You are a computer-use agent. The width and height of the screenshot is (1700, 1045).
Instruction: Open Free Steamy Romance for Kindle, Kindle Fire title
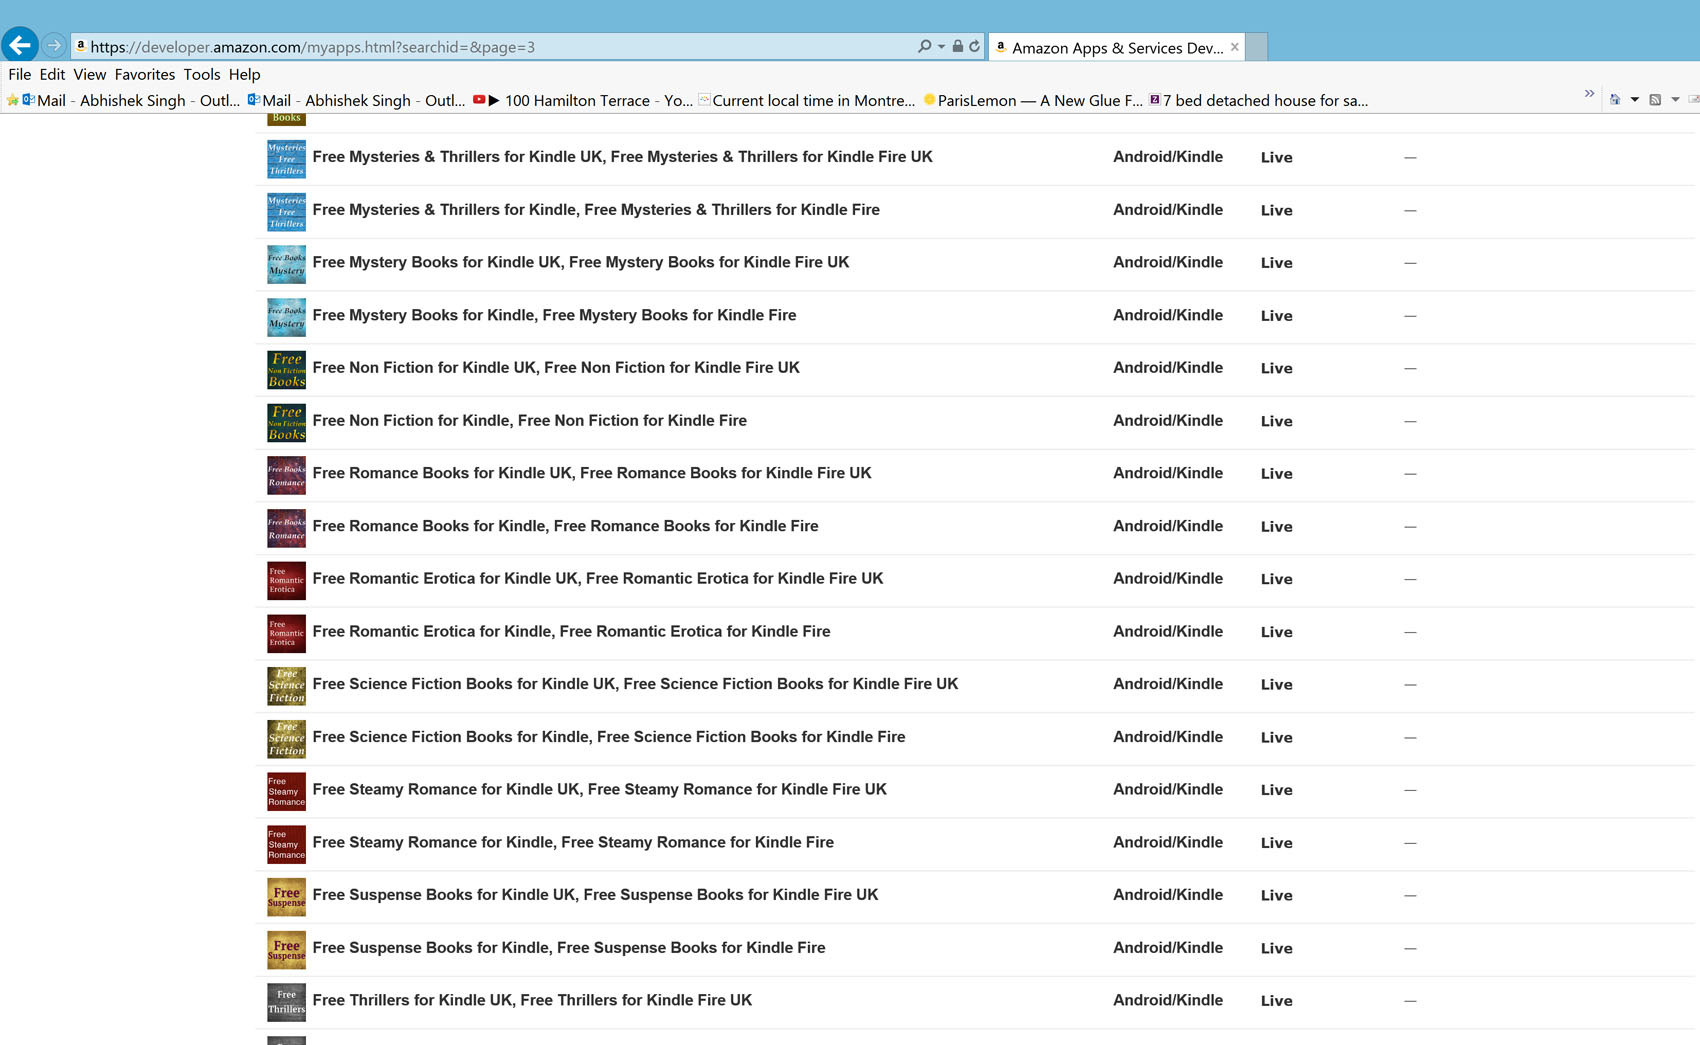[x=573, y=843]
